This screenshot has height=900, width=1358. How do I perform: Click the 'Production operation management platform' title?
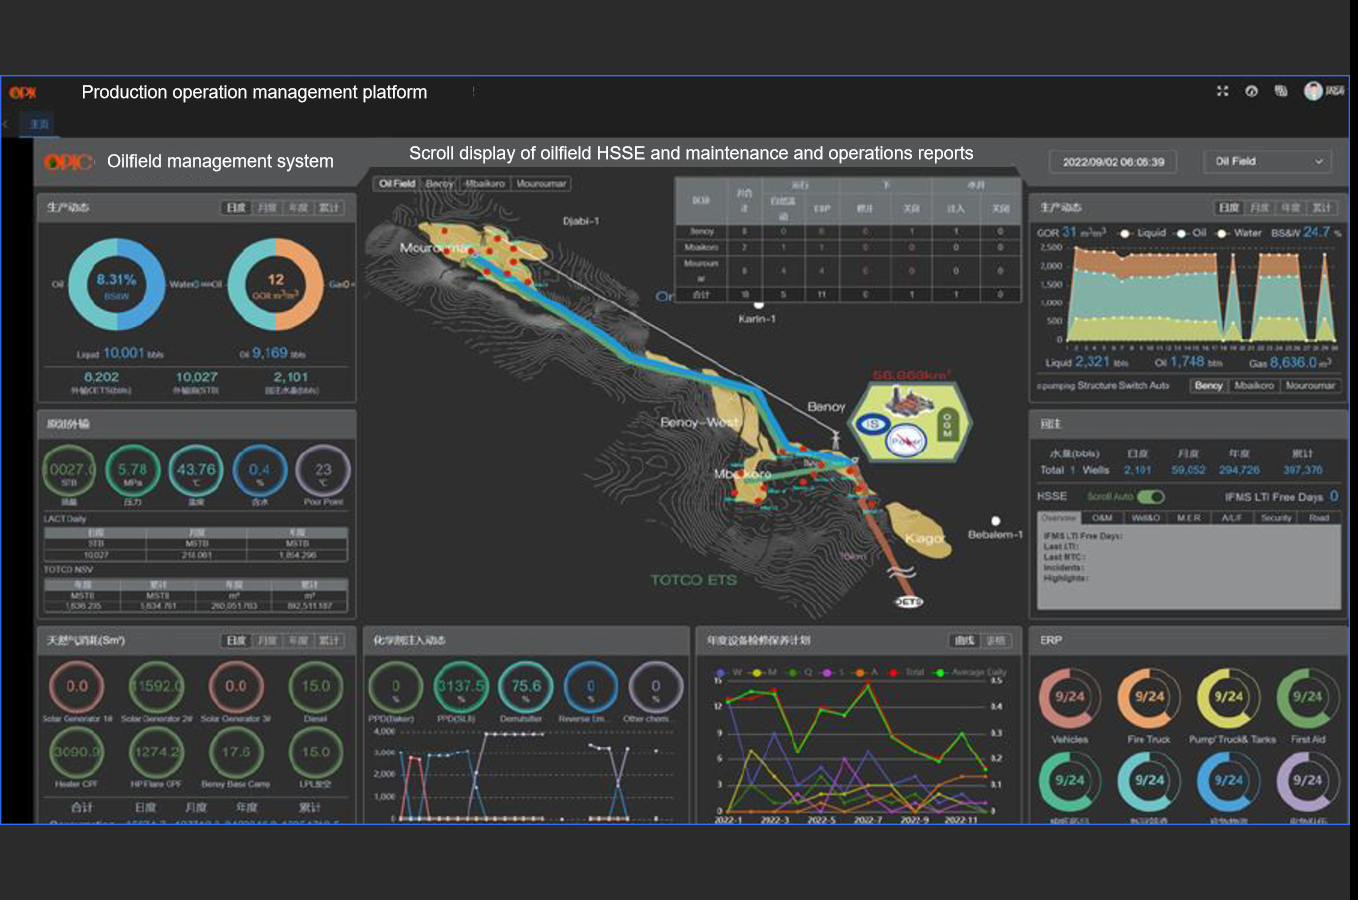[x=254, y=92]
